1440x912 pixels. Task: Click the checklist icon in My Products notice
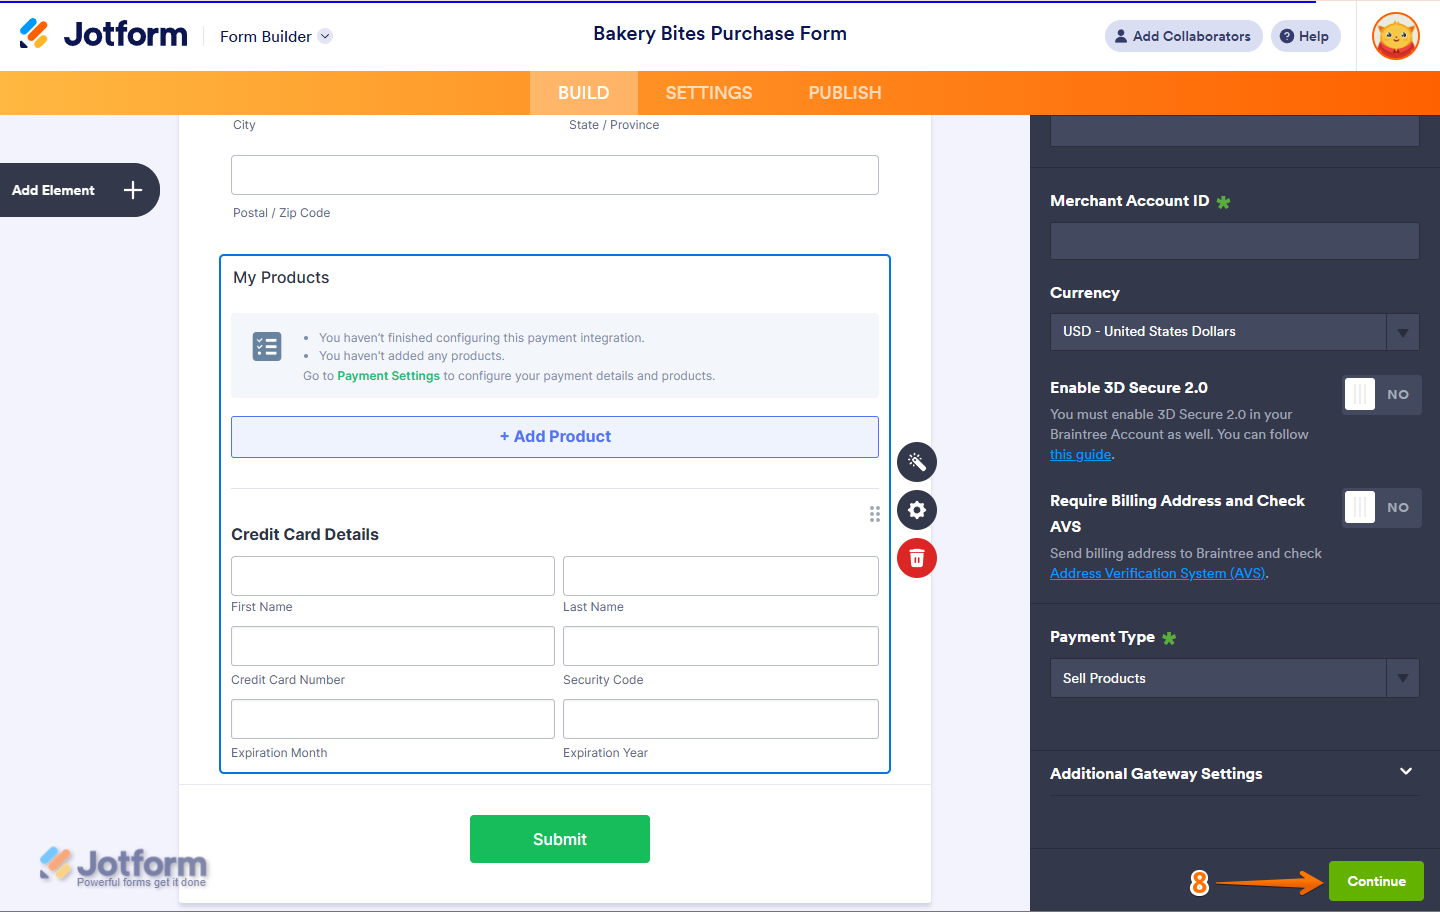point(267,347)
